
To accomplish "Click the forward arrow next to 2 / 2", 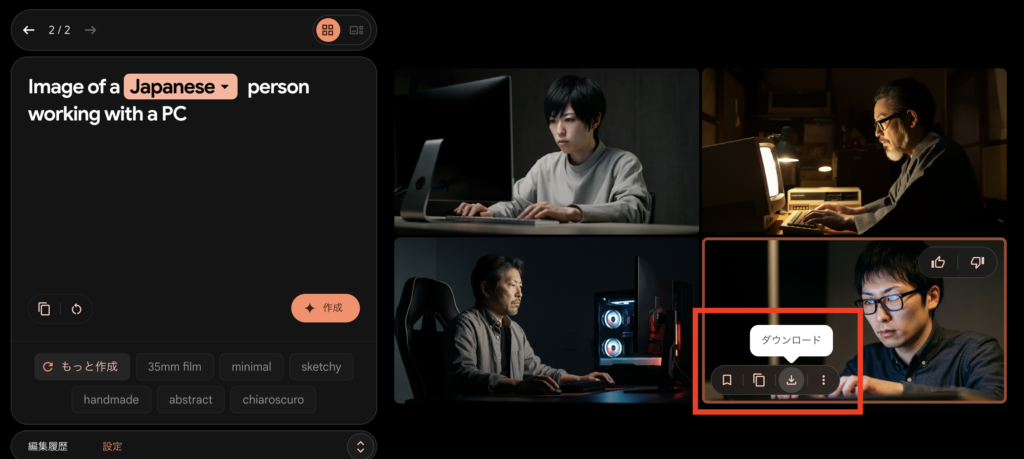I will tap(91, 30).
